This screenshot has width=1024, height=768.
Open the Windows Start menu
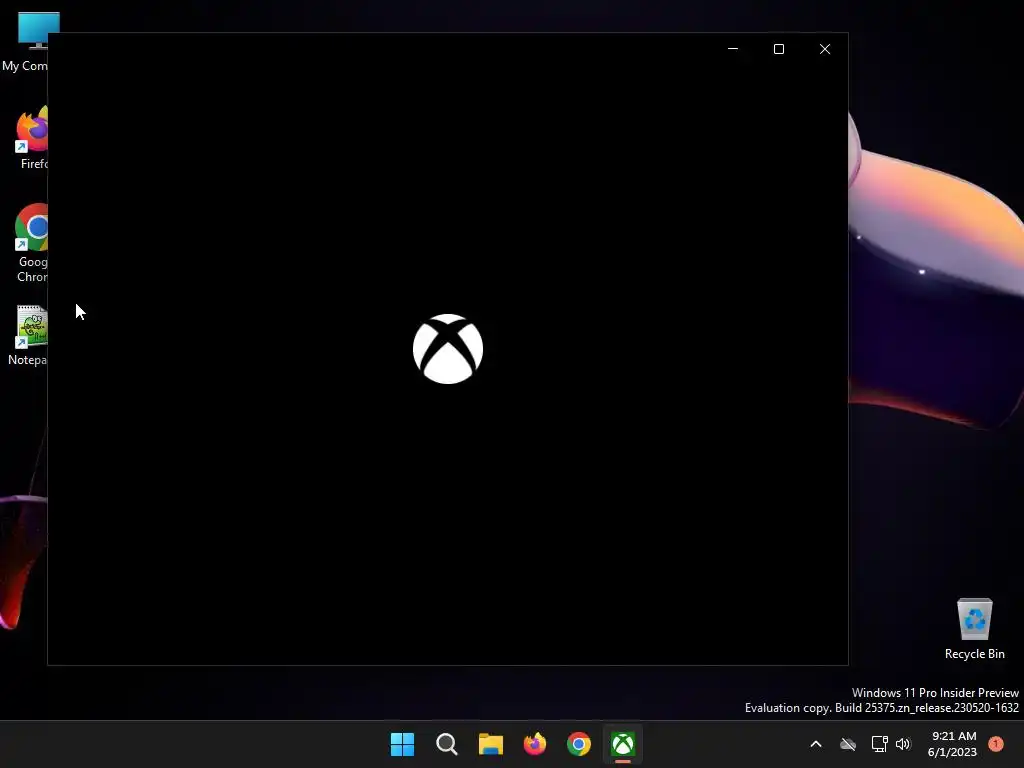point(402,744)
